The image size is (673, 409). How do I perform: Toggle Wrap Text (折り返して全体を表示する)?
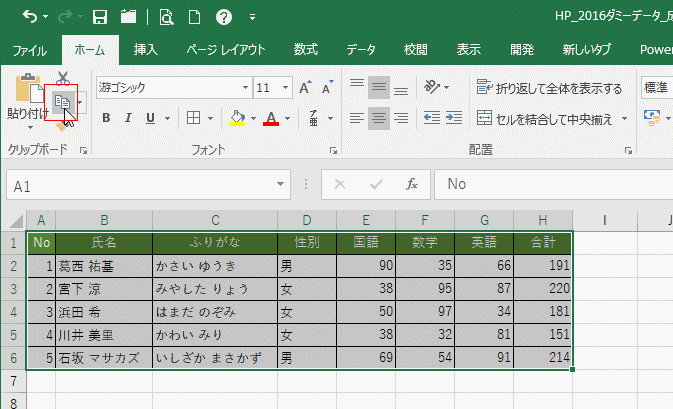pyautogui.click(x=549, y=88)
